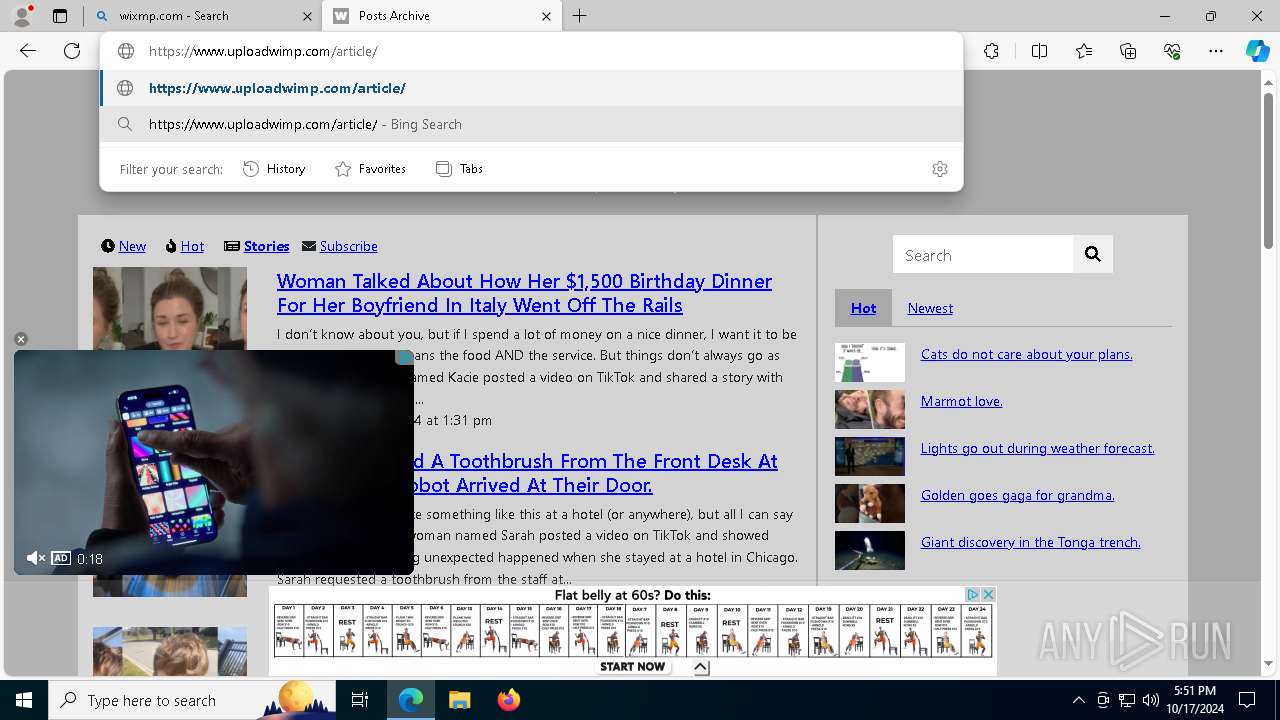This screenshot has height=720, width=1280.
Task: Filter suggestions by Tabs
Action: 460,169
